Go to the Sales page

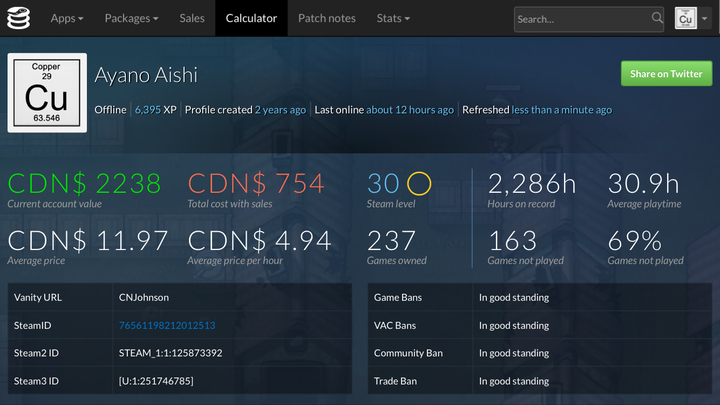coord(192,18)
